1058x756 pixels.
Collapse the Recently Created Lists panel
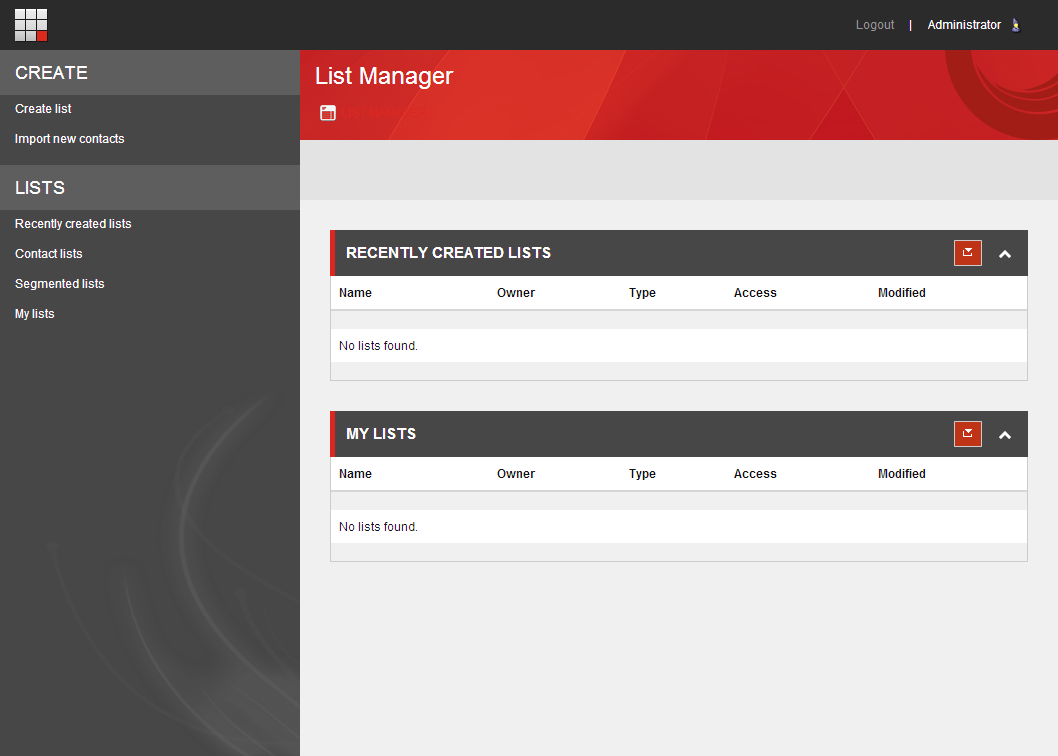click(1005, 254)
